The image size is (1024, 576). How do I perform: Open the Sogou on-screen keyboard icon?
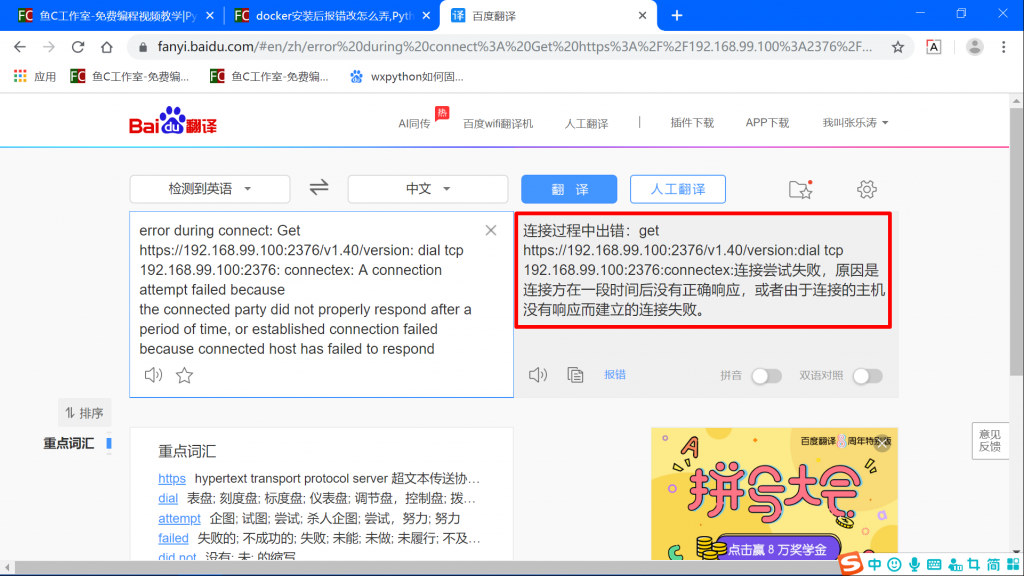(x=936, y=564)
